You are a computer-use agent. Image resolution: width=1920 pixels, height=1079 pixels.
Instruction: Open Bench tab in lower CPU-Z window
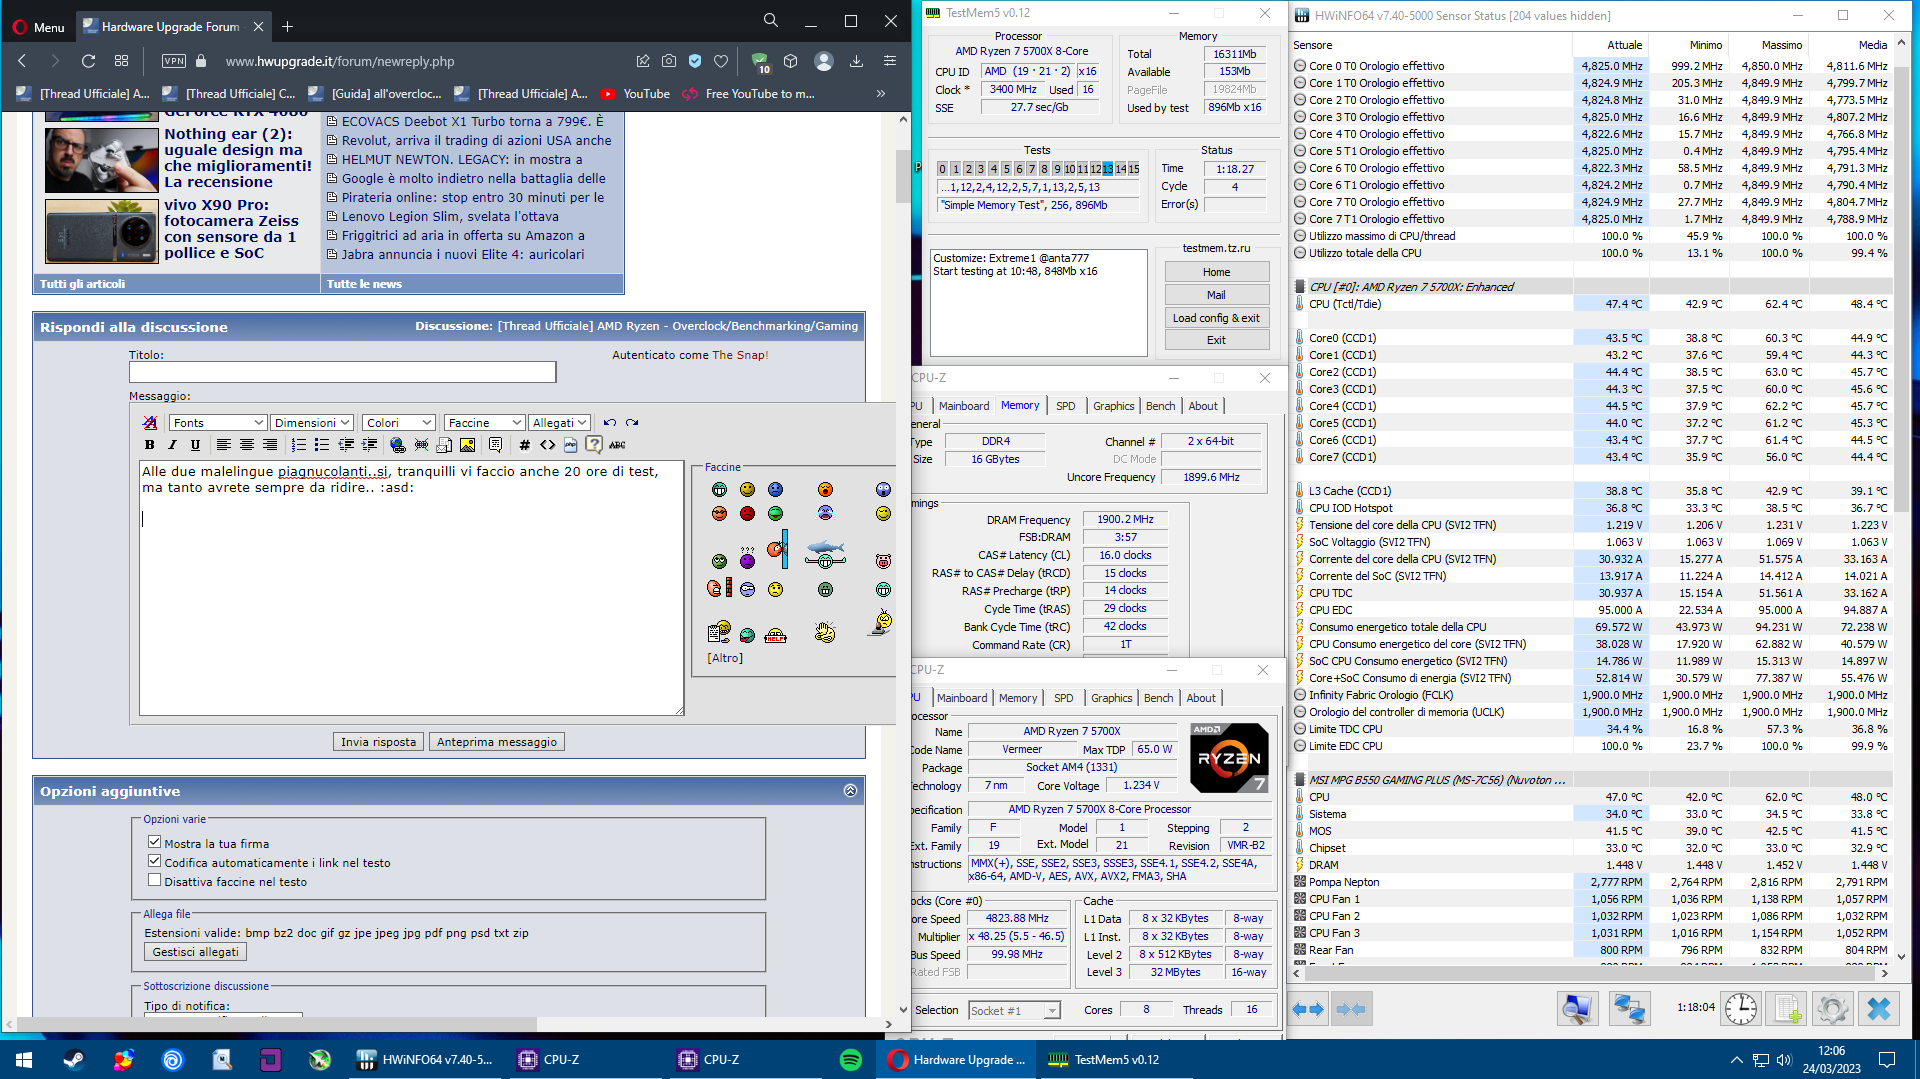(x=1158, y=698)
